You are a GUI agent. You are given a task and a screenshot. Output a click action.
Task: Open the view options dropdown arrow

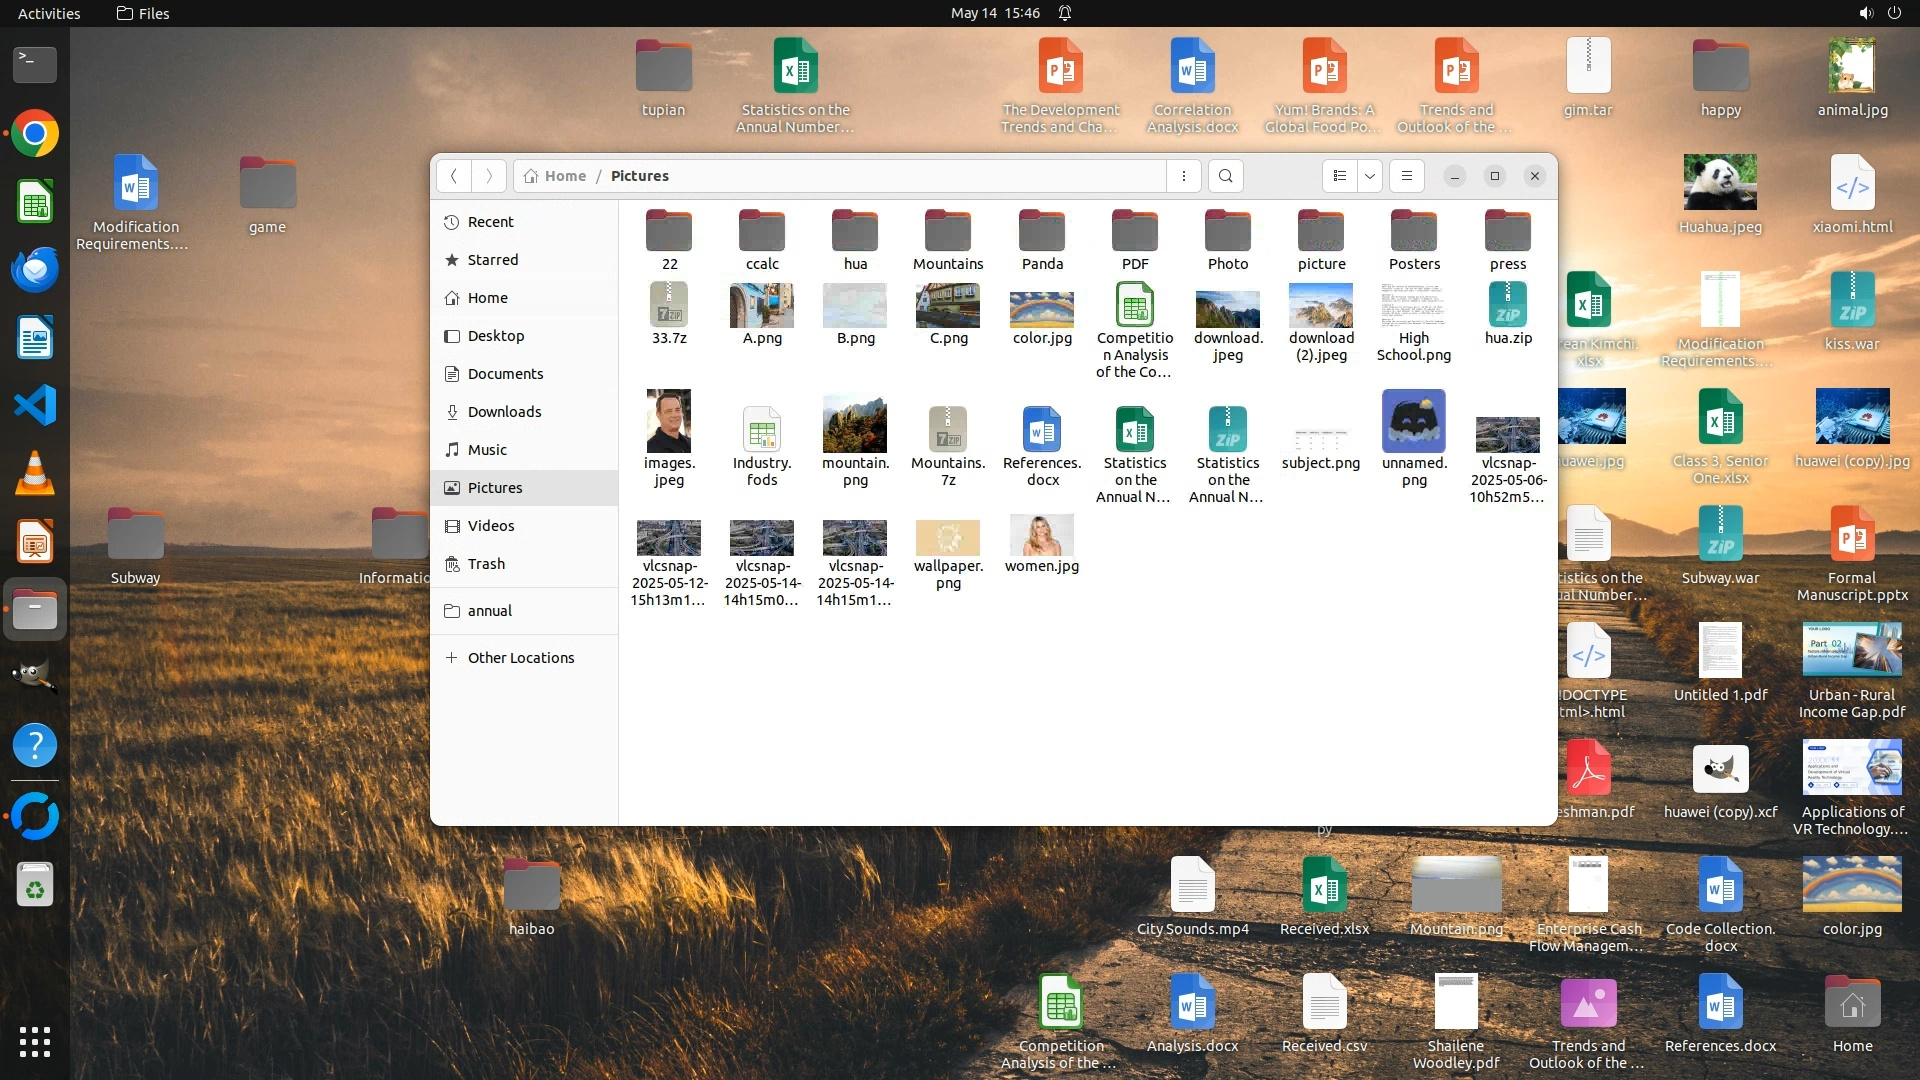tap(1370, 176)
